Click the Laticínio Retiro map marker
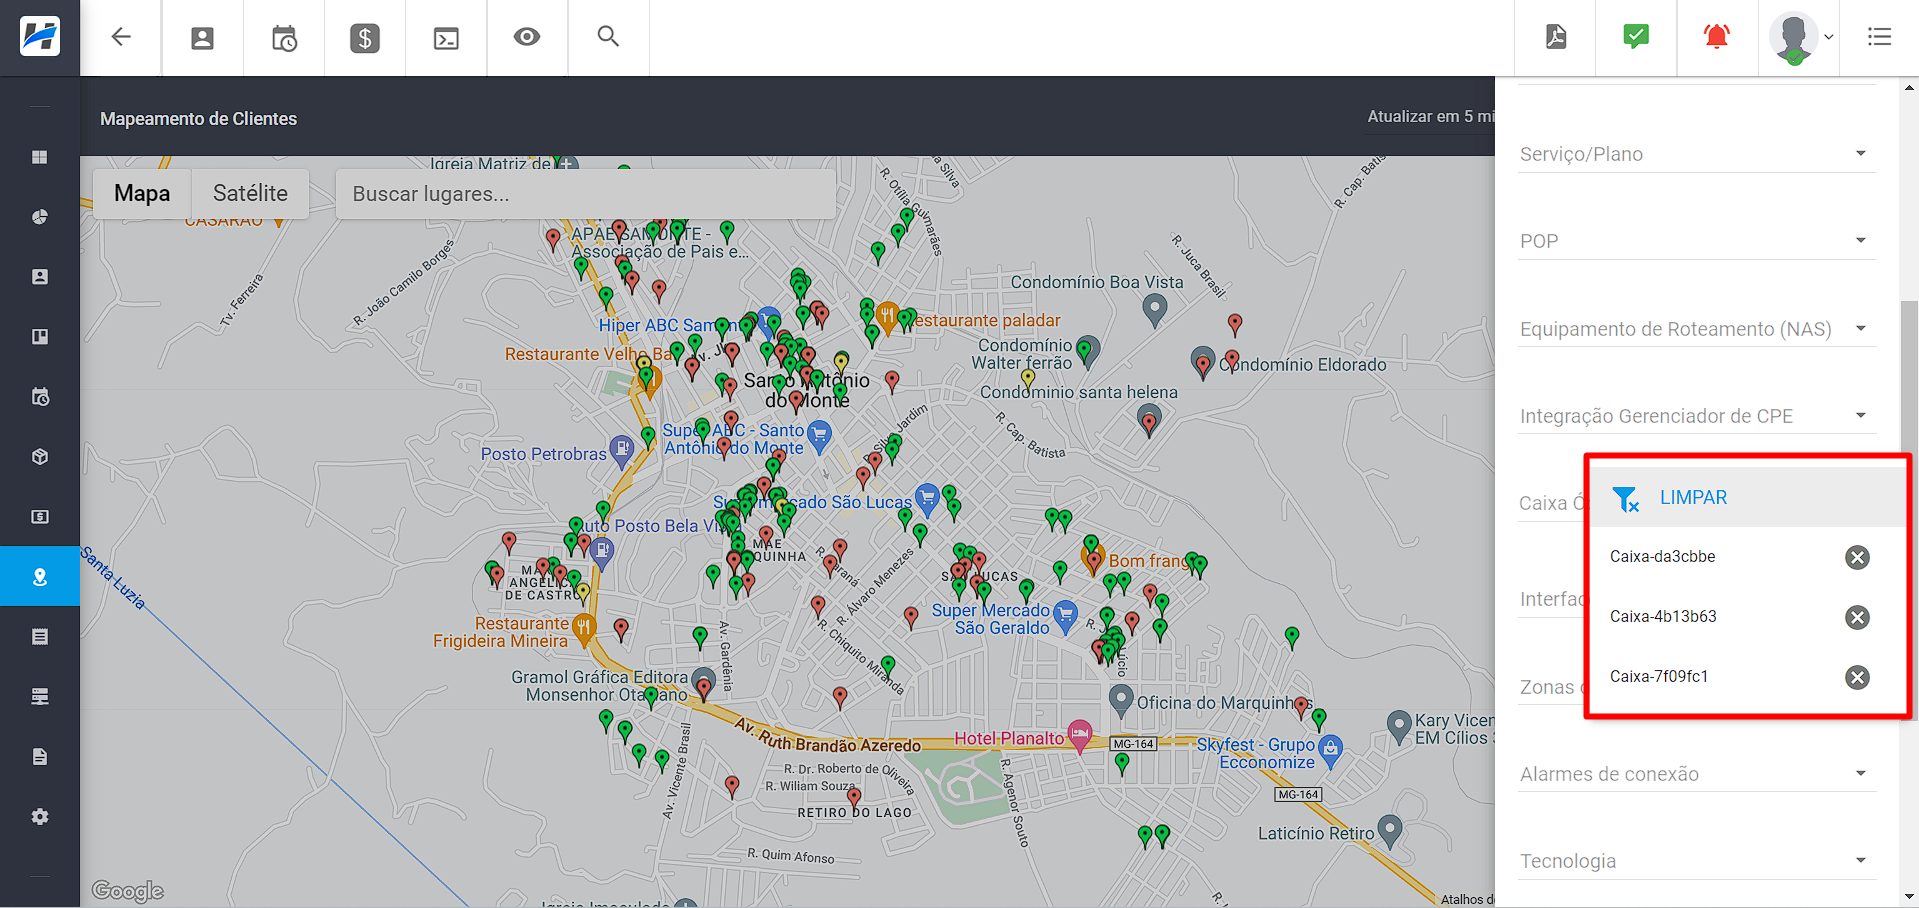Screen dimensions: 1919x908 [1390, 829]
